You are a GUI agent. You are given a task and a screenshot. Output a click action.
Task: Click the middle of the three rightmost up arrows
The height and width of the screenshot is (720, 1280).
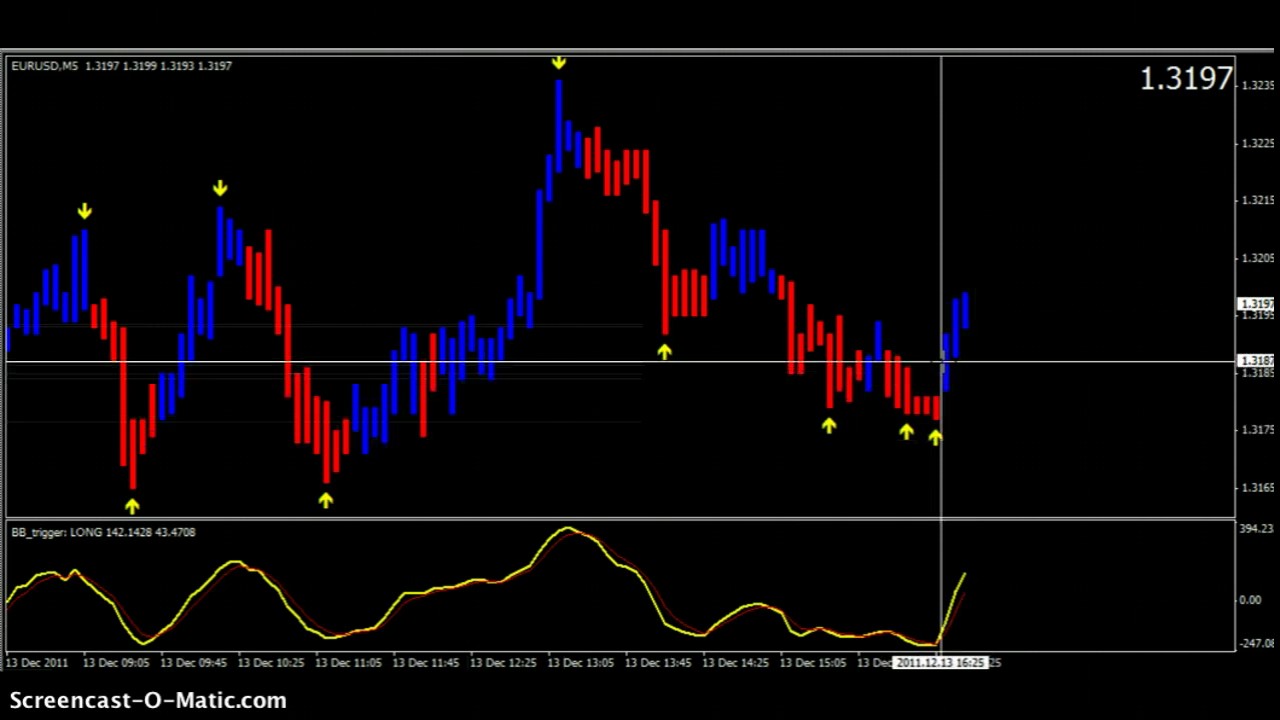(906, 431)
